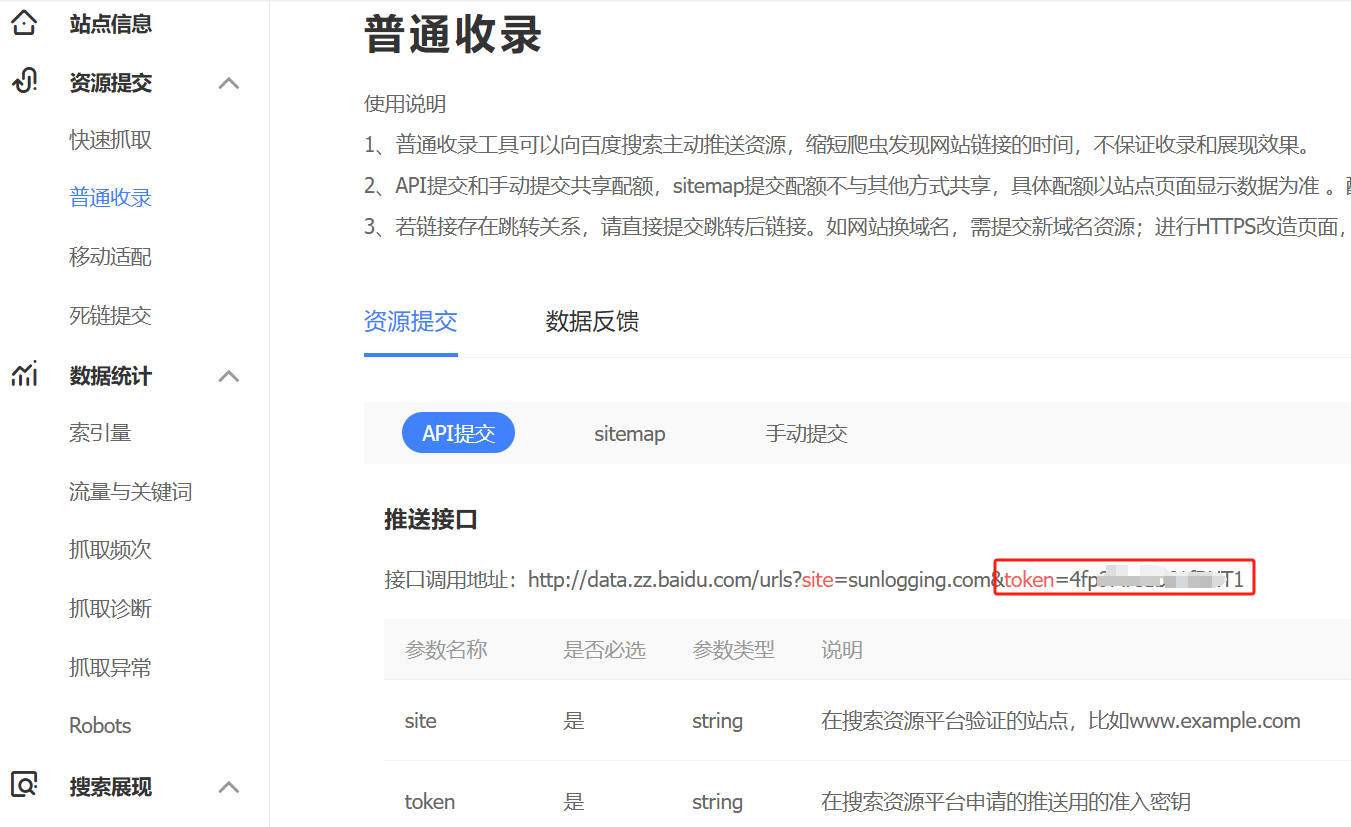This screenshot has width=1351, height=827.
Task: Choose the 手动提交 option
Action: pos(806,434)
